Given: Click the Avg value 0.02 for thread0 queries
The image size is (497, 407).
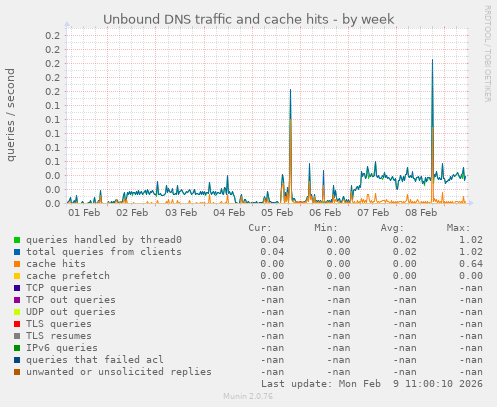Looking at the screenshot, I should [404, 240].
